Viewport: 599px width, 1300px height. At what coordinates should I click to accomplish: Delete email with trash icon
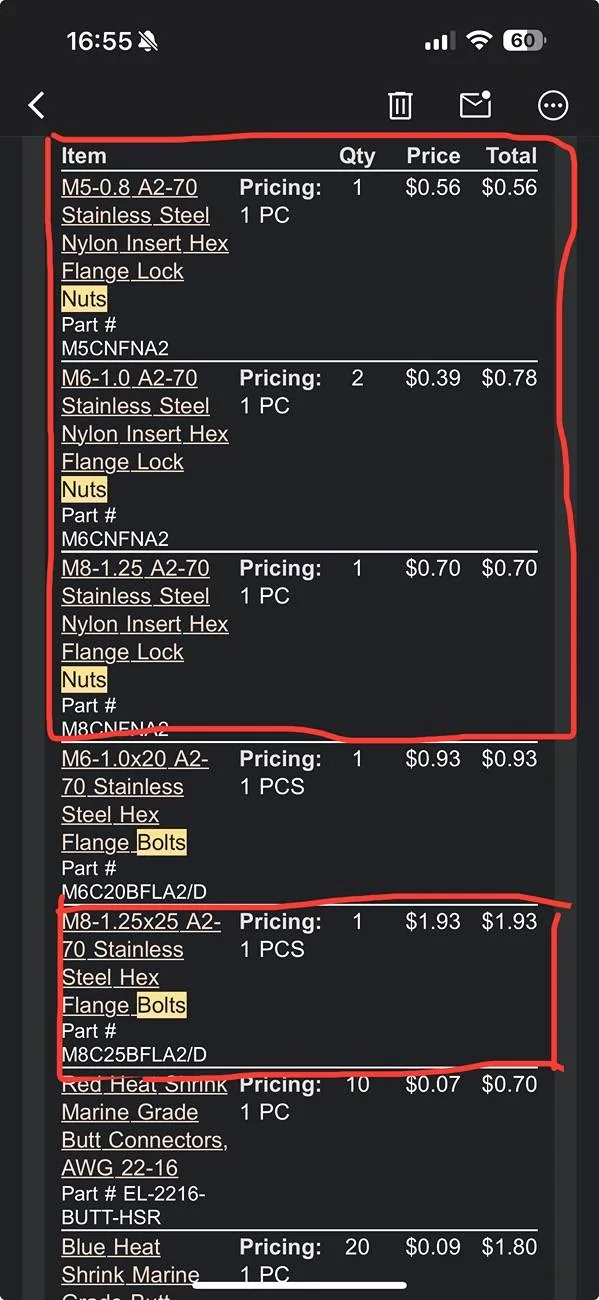coord(400,105)
